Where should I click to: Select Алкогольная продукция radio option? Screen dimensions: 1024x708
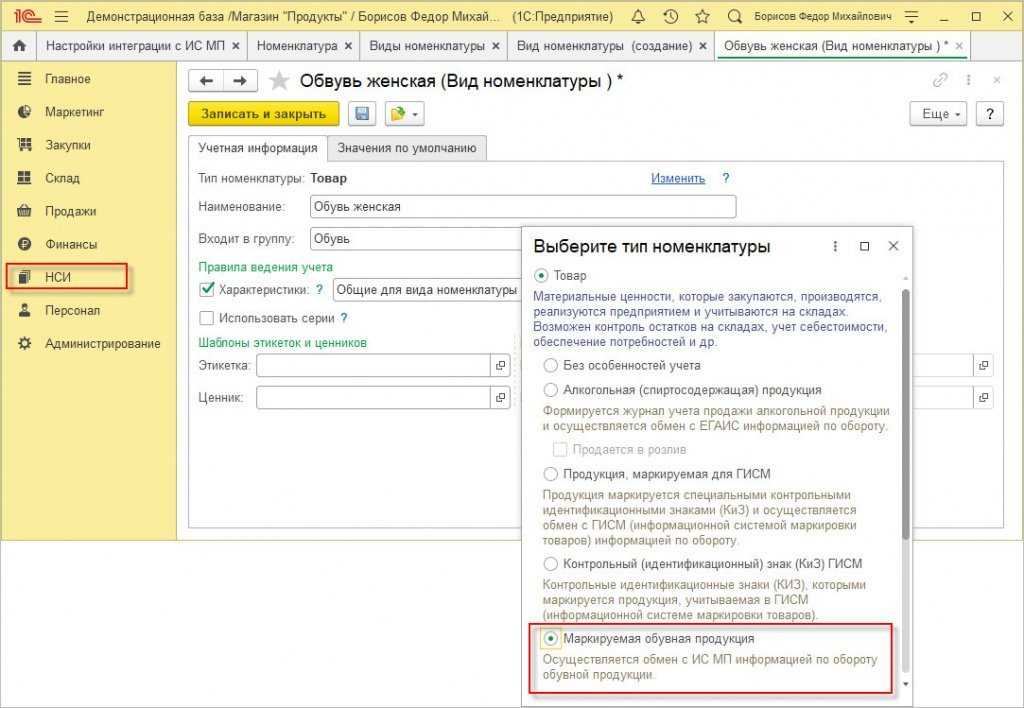tap(550, 390)
